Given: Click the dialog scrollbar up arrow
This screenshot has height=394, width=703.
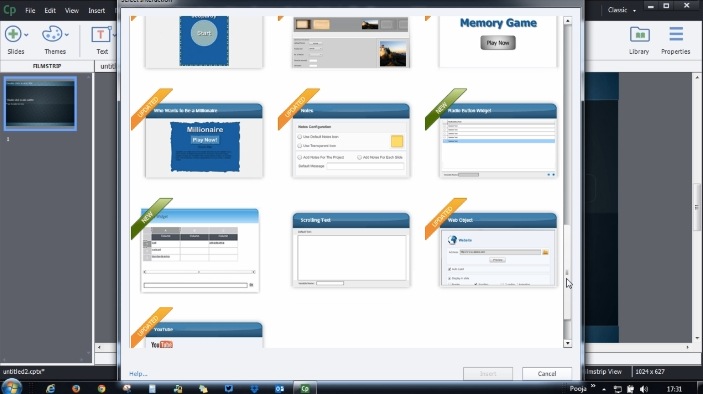Looking at the screenshot, I should (568, 21).
